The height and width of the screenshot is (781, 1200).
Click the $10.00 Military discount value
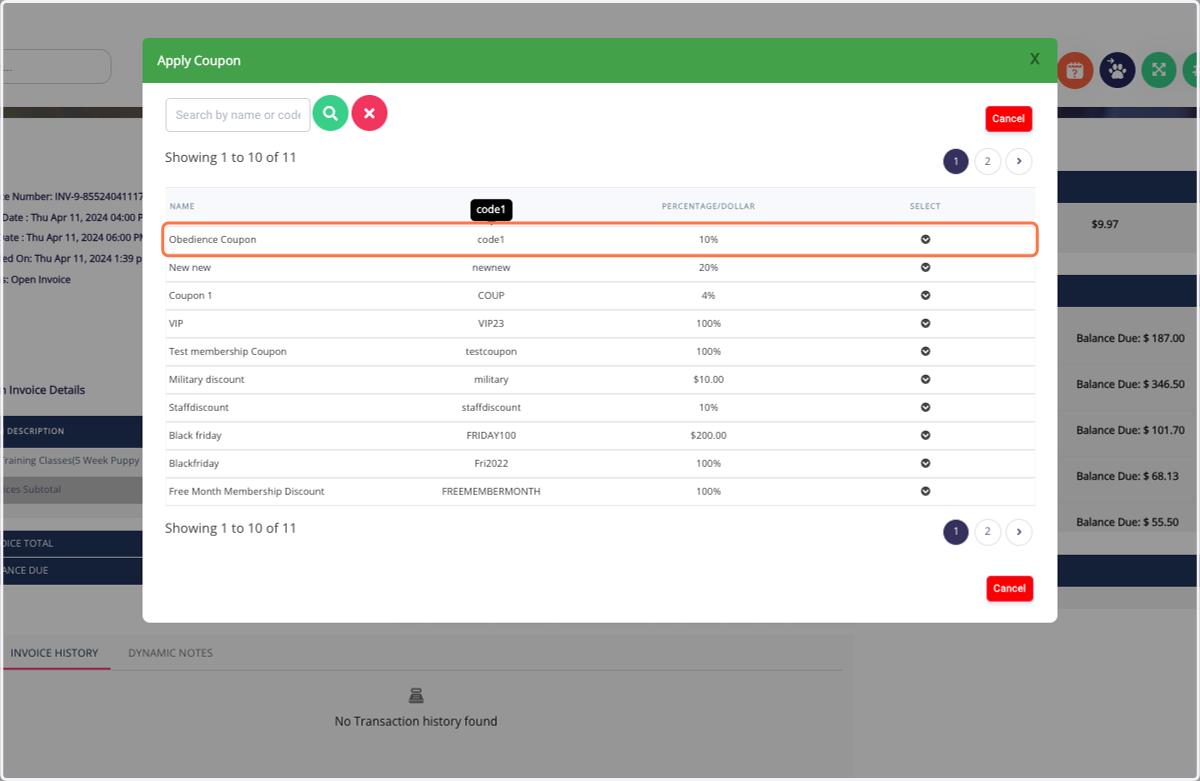pos(708,380)
